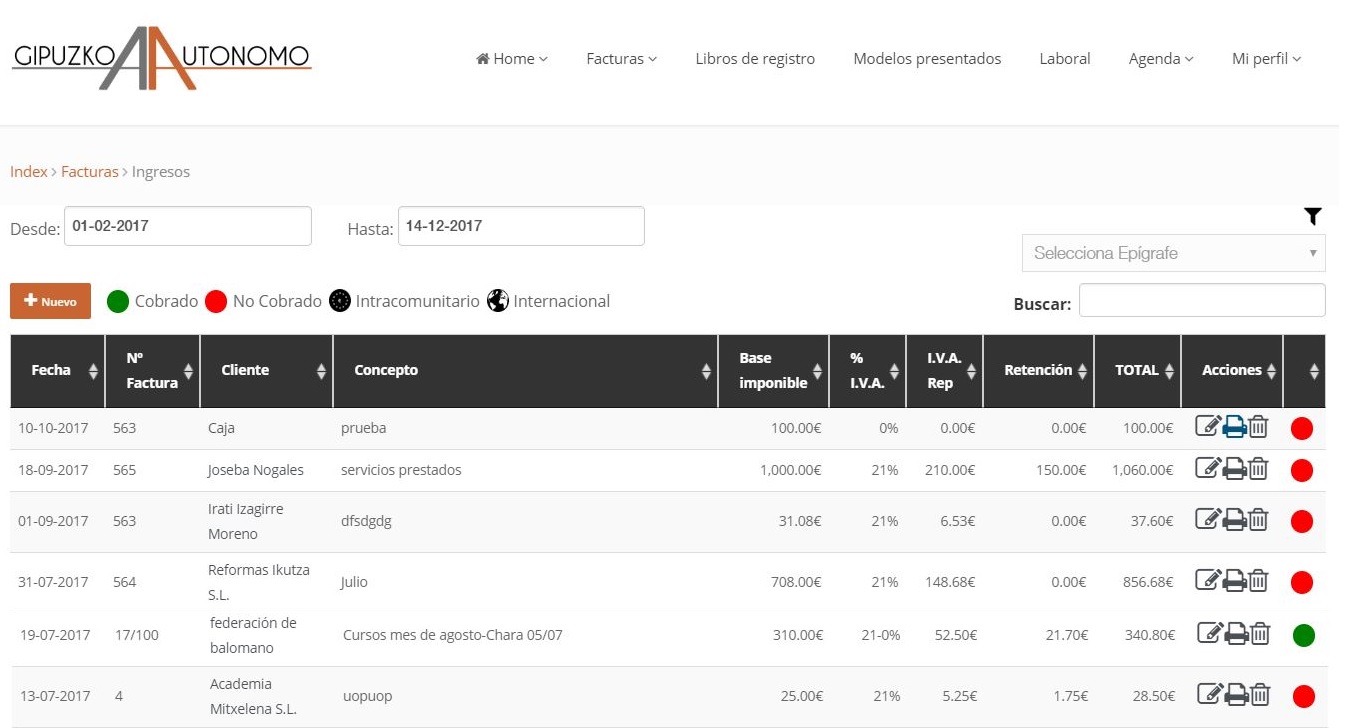Delete the Irati Izagirre Moreno invoice
Image resolution: width=1361 pixels, height=728 pixels.
click(1259, 519)
